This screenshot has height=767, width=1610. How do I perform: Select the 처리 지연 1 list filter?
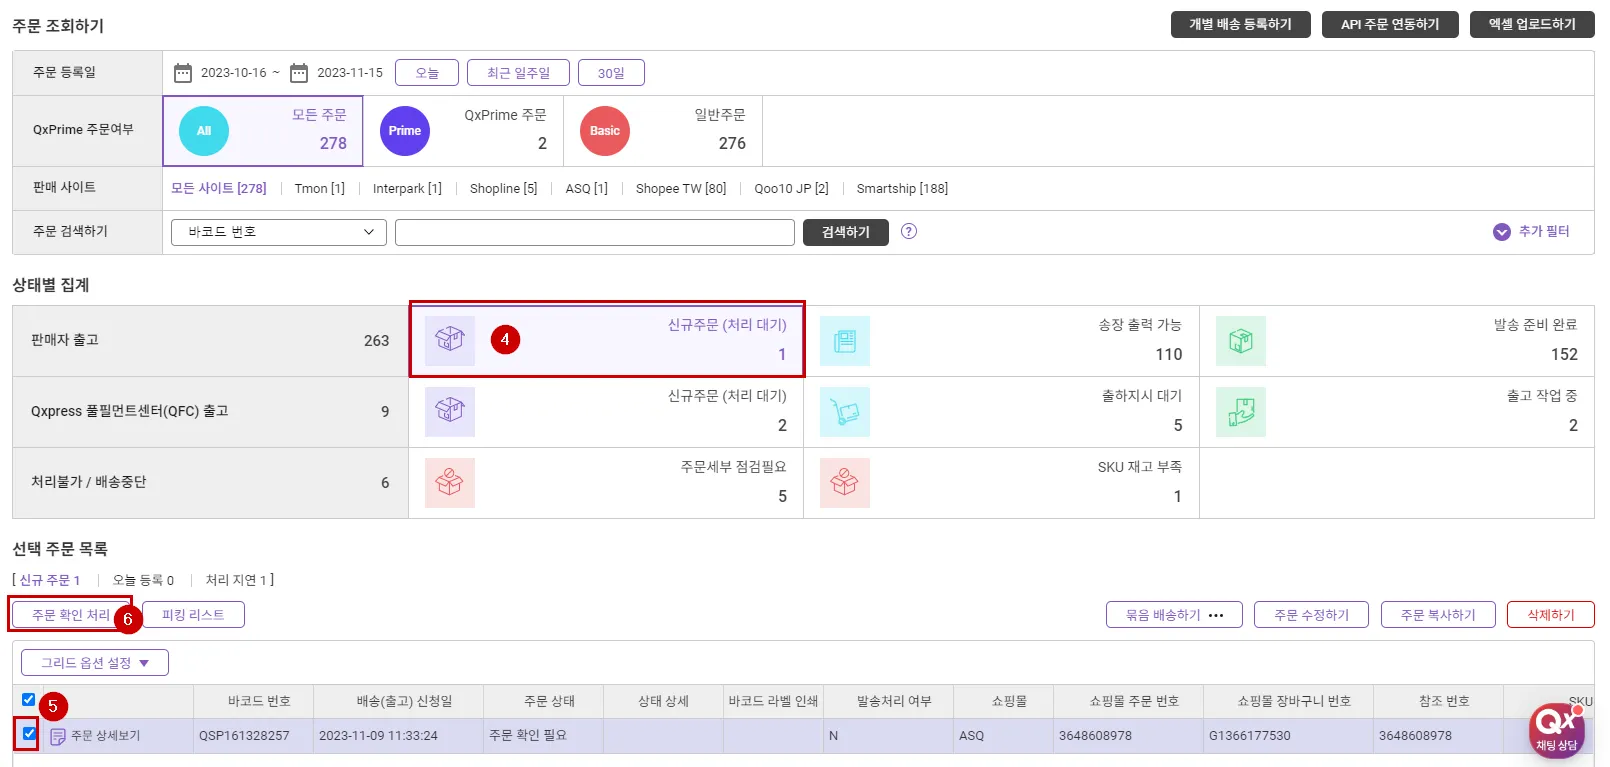coord(236,580)
